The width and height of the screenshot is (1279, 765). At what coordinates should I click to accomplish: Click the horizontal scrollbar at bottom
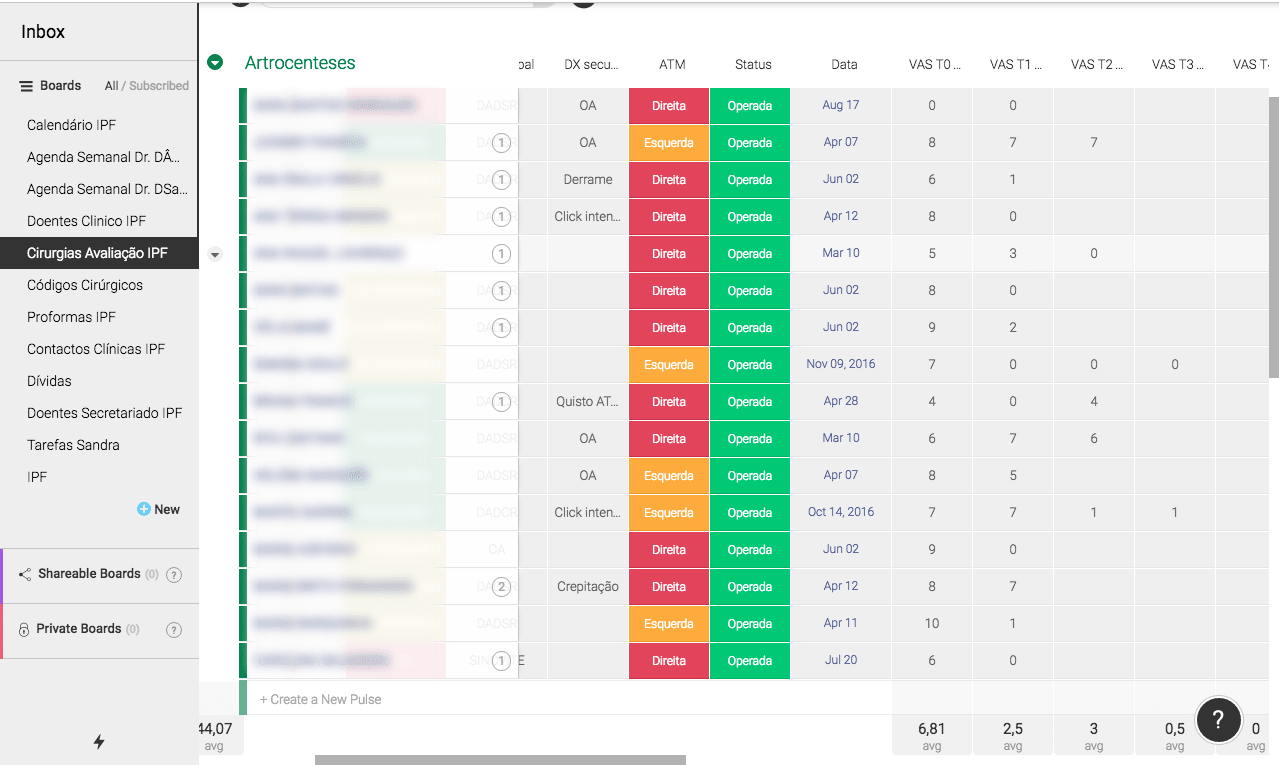pos(500,760)
